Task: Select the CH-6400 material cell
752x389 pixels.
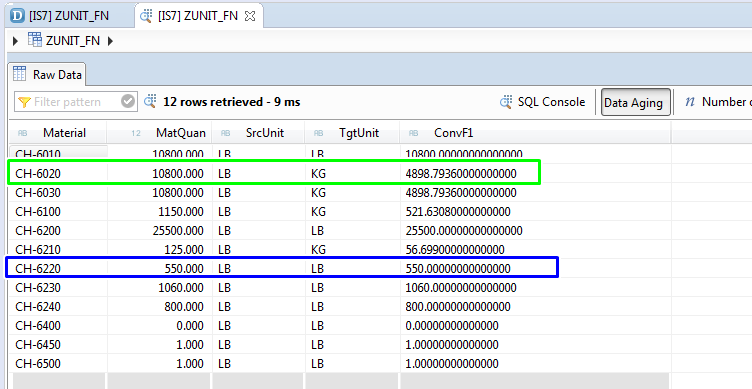Action: [58, 326]
